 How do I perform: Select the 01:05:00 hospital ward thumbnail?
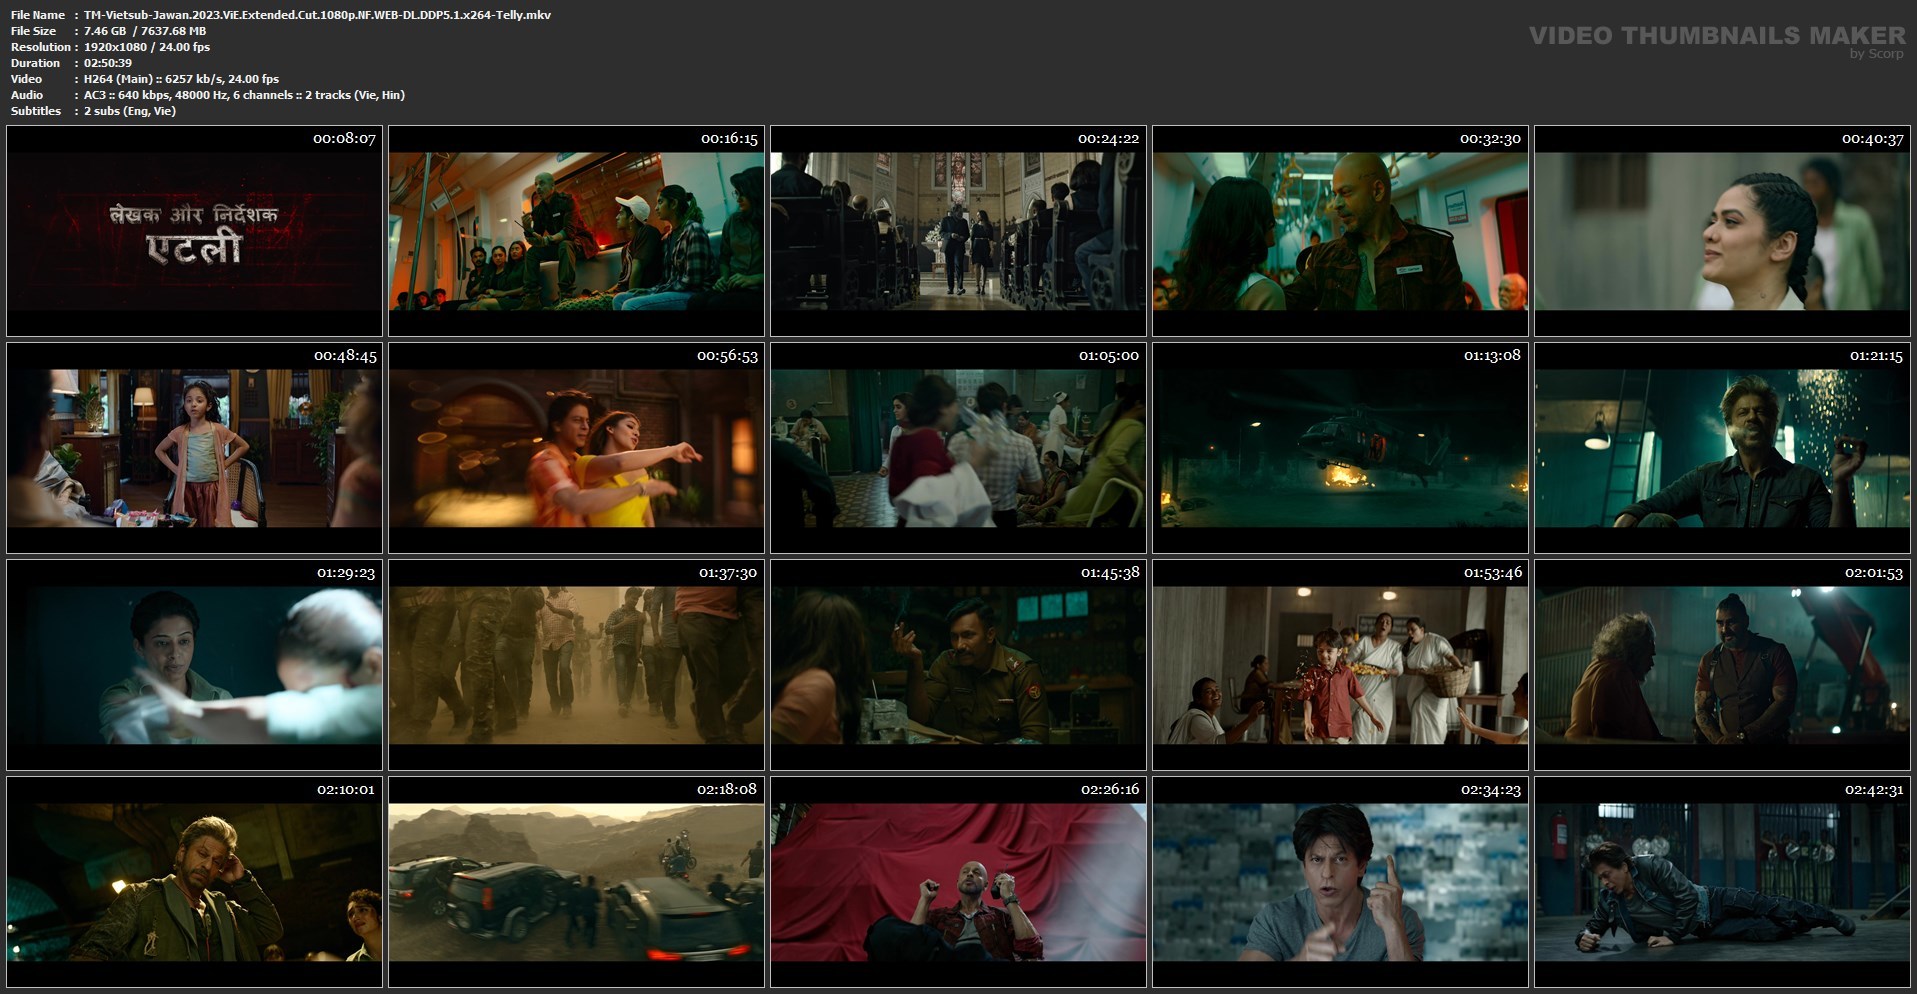pos(958,448)
